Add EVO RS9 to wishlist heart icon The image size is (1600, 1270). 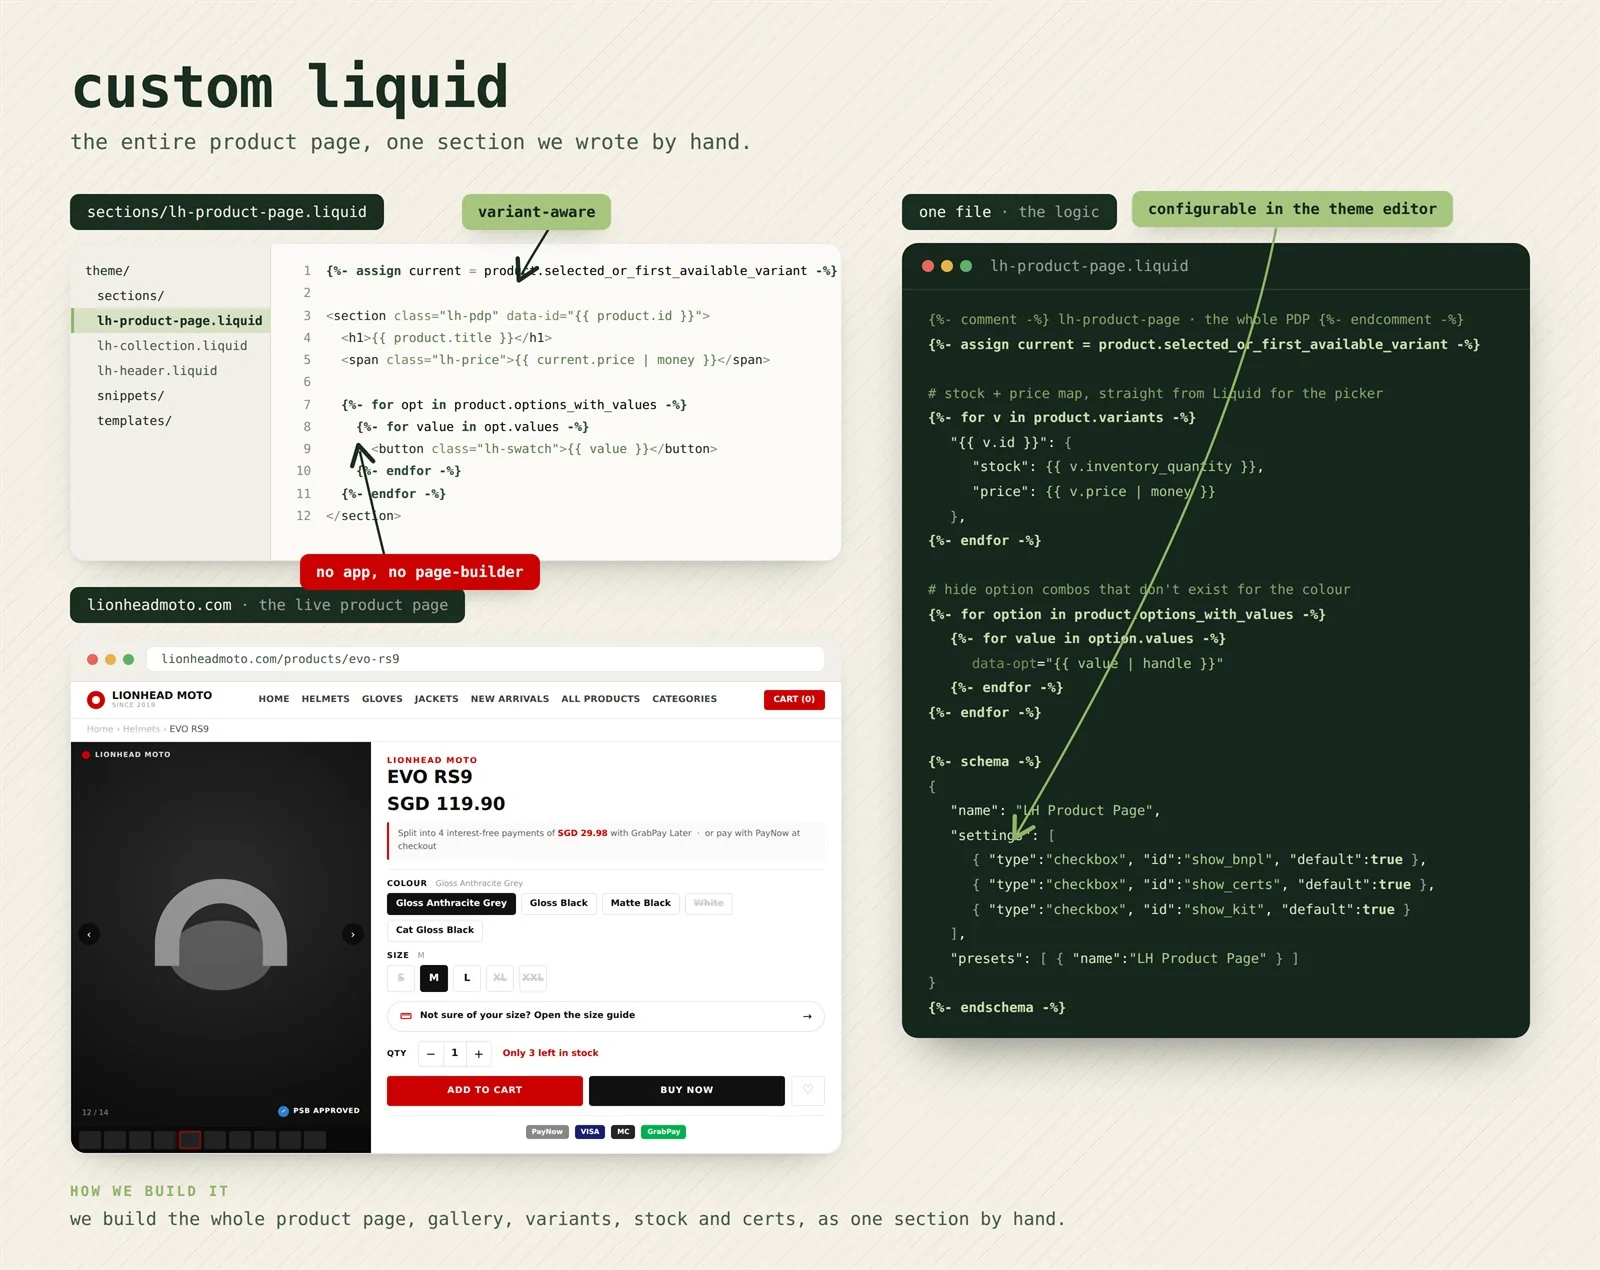pos(808,1090)
